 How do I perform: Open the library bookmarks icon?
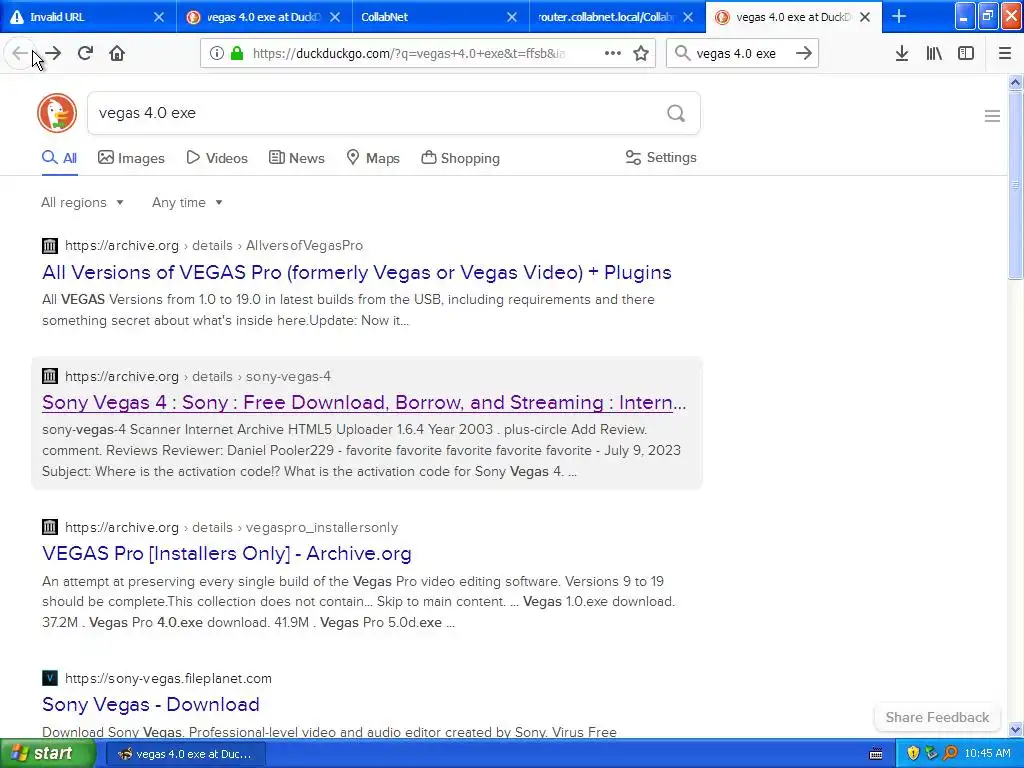click(x=934, y=54)
